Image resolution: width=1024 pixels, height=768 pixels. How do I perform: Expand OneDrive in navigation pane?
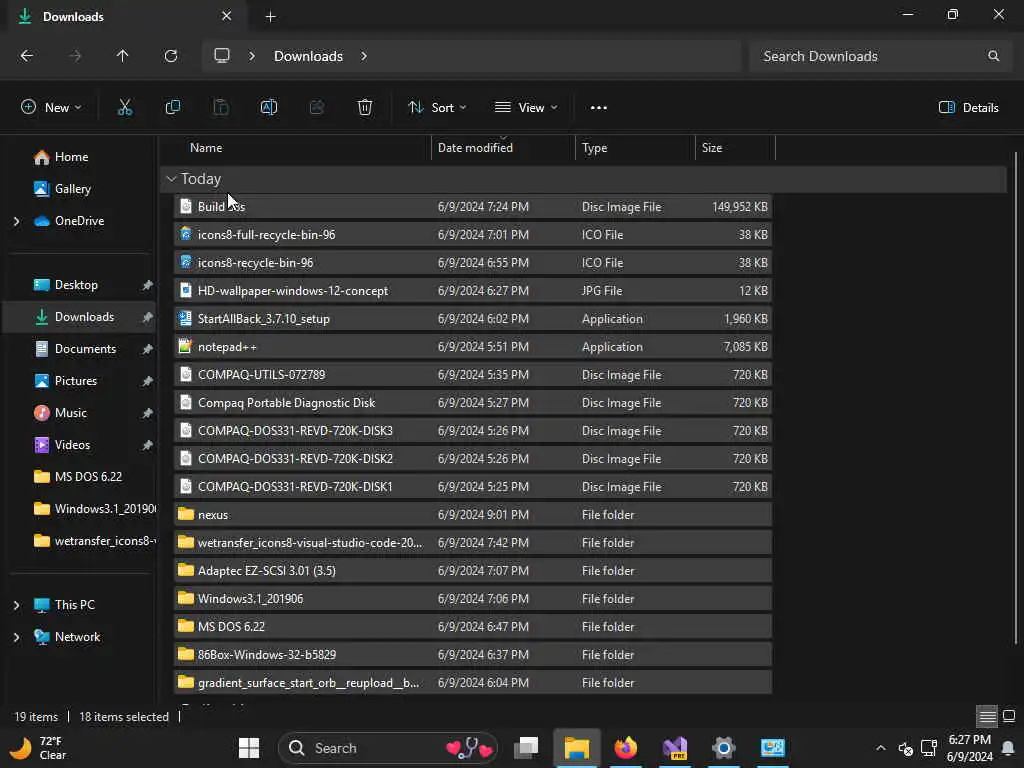pos(16,221)
